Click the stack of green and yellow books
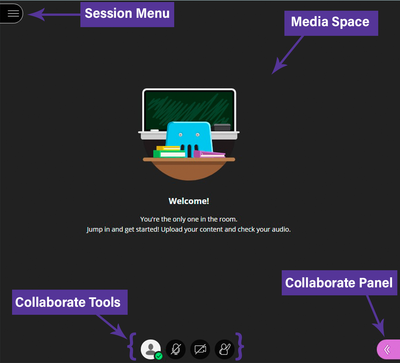 [x=169, y=152]
